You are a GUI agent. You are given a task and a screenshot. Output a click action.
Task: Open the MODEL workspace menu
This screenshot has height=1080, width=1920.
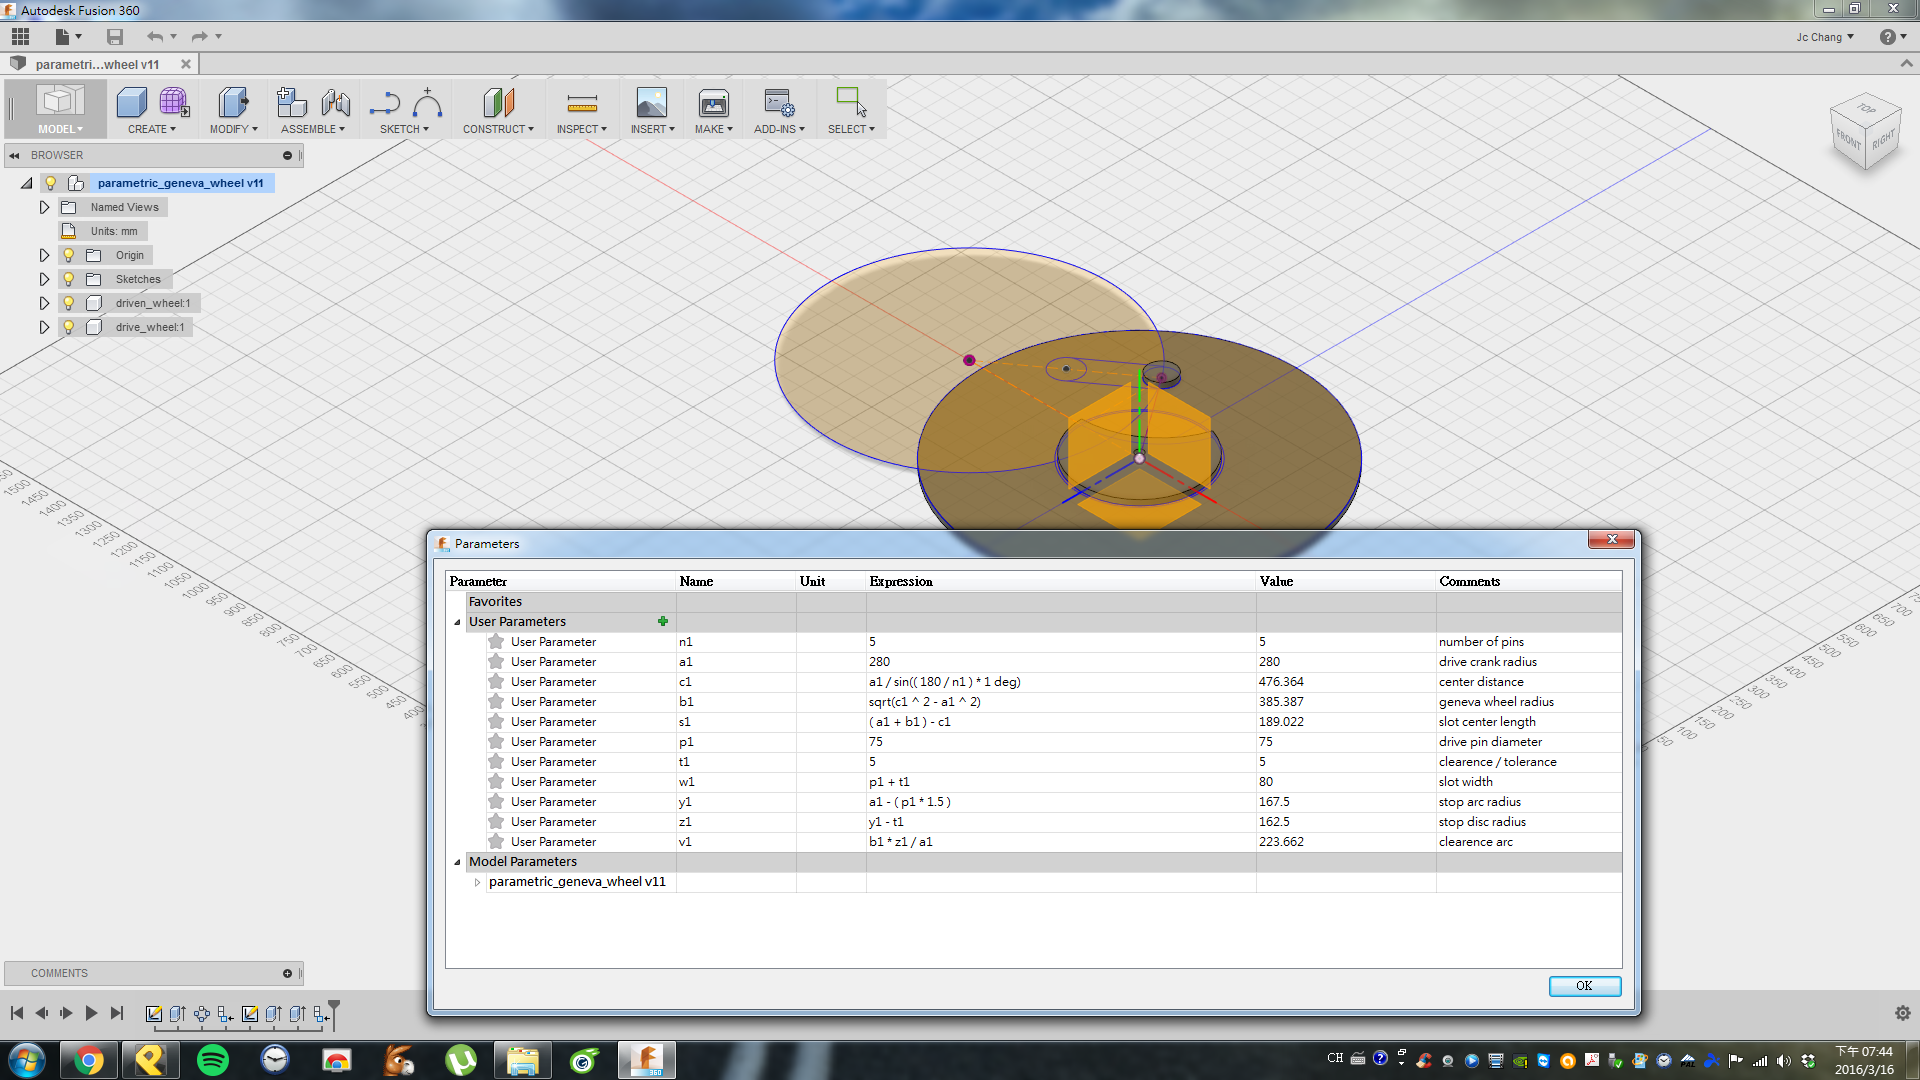[60, 129]
